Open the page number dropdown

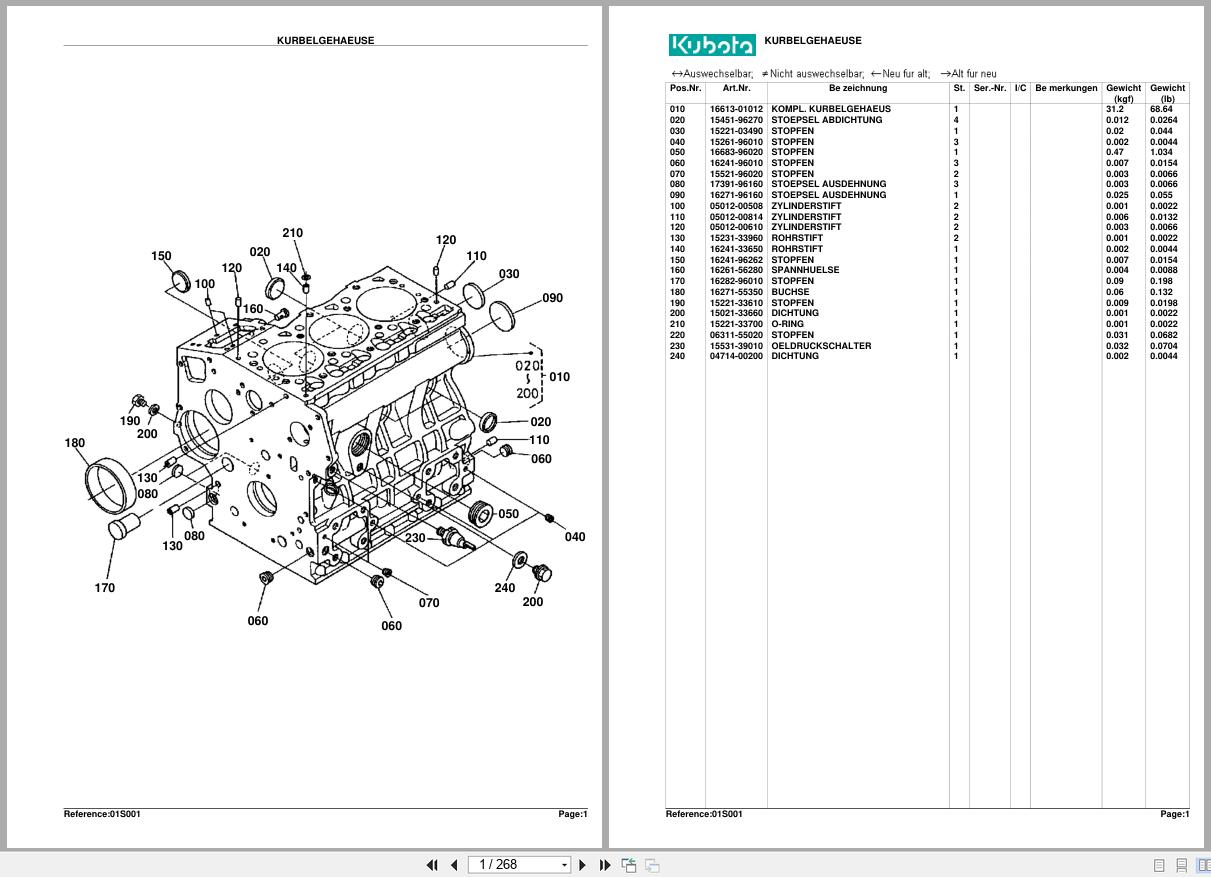564,864
